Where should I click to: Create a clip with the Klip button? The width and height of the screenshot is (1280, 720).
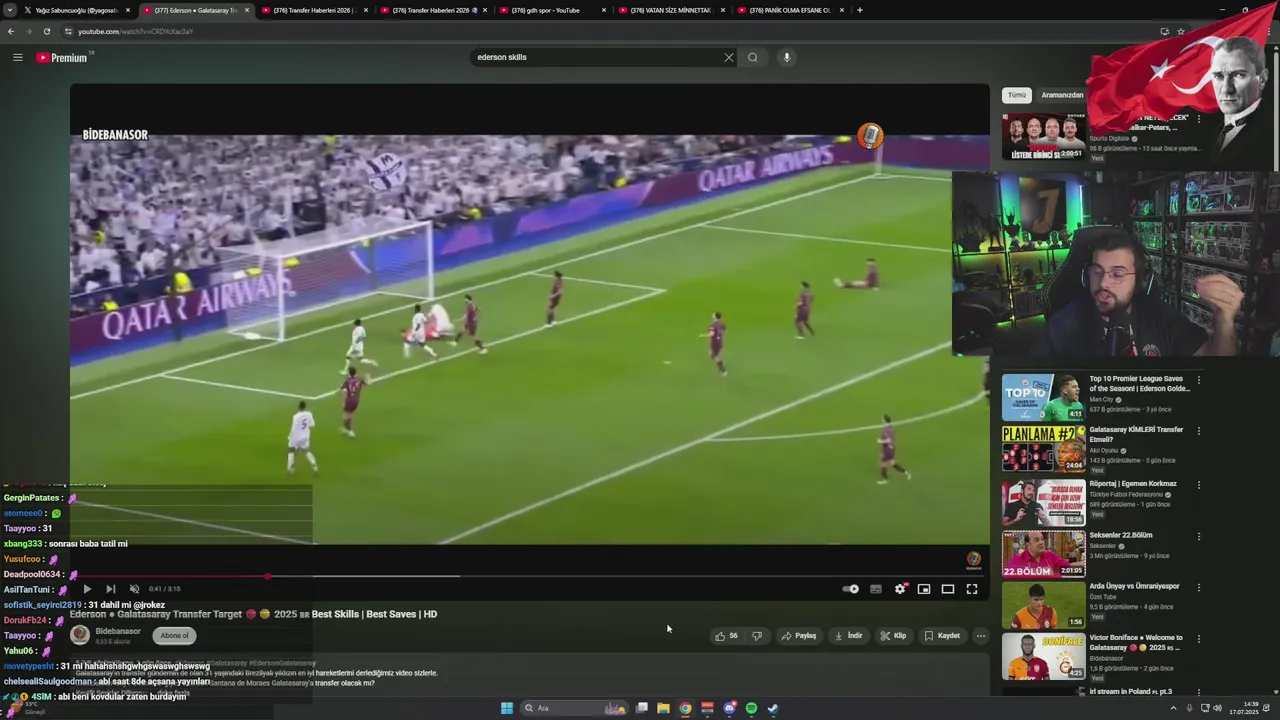[893, 636]
